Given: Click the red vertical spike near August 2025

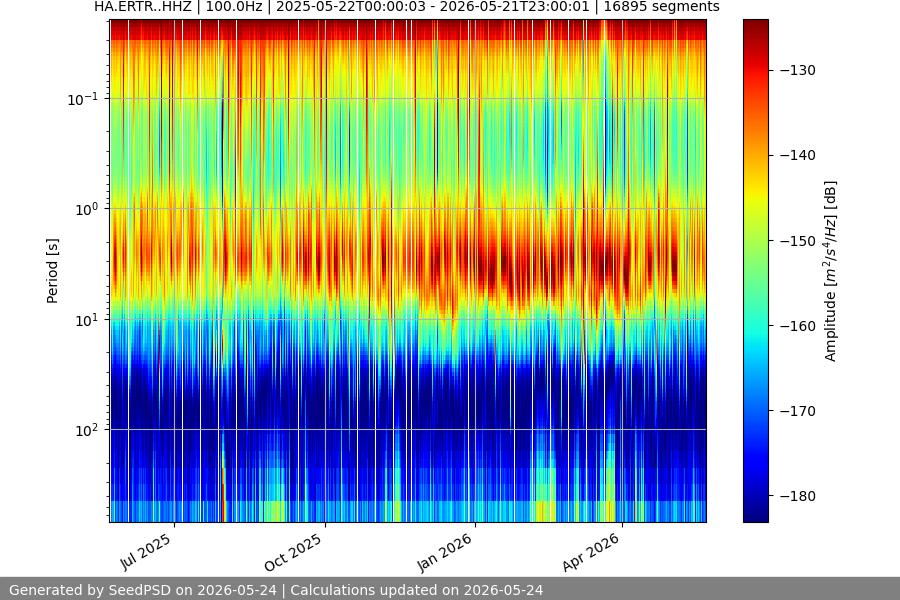Looking at the screenshot, I should click(224, 494).
